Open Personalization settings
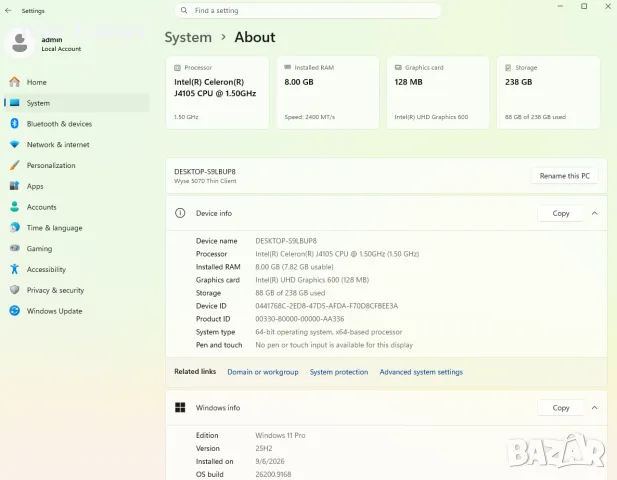This screenshot has height=480, width=617. (x=77, y=165)
